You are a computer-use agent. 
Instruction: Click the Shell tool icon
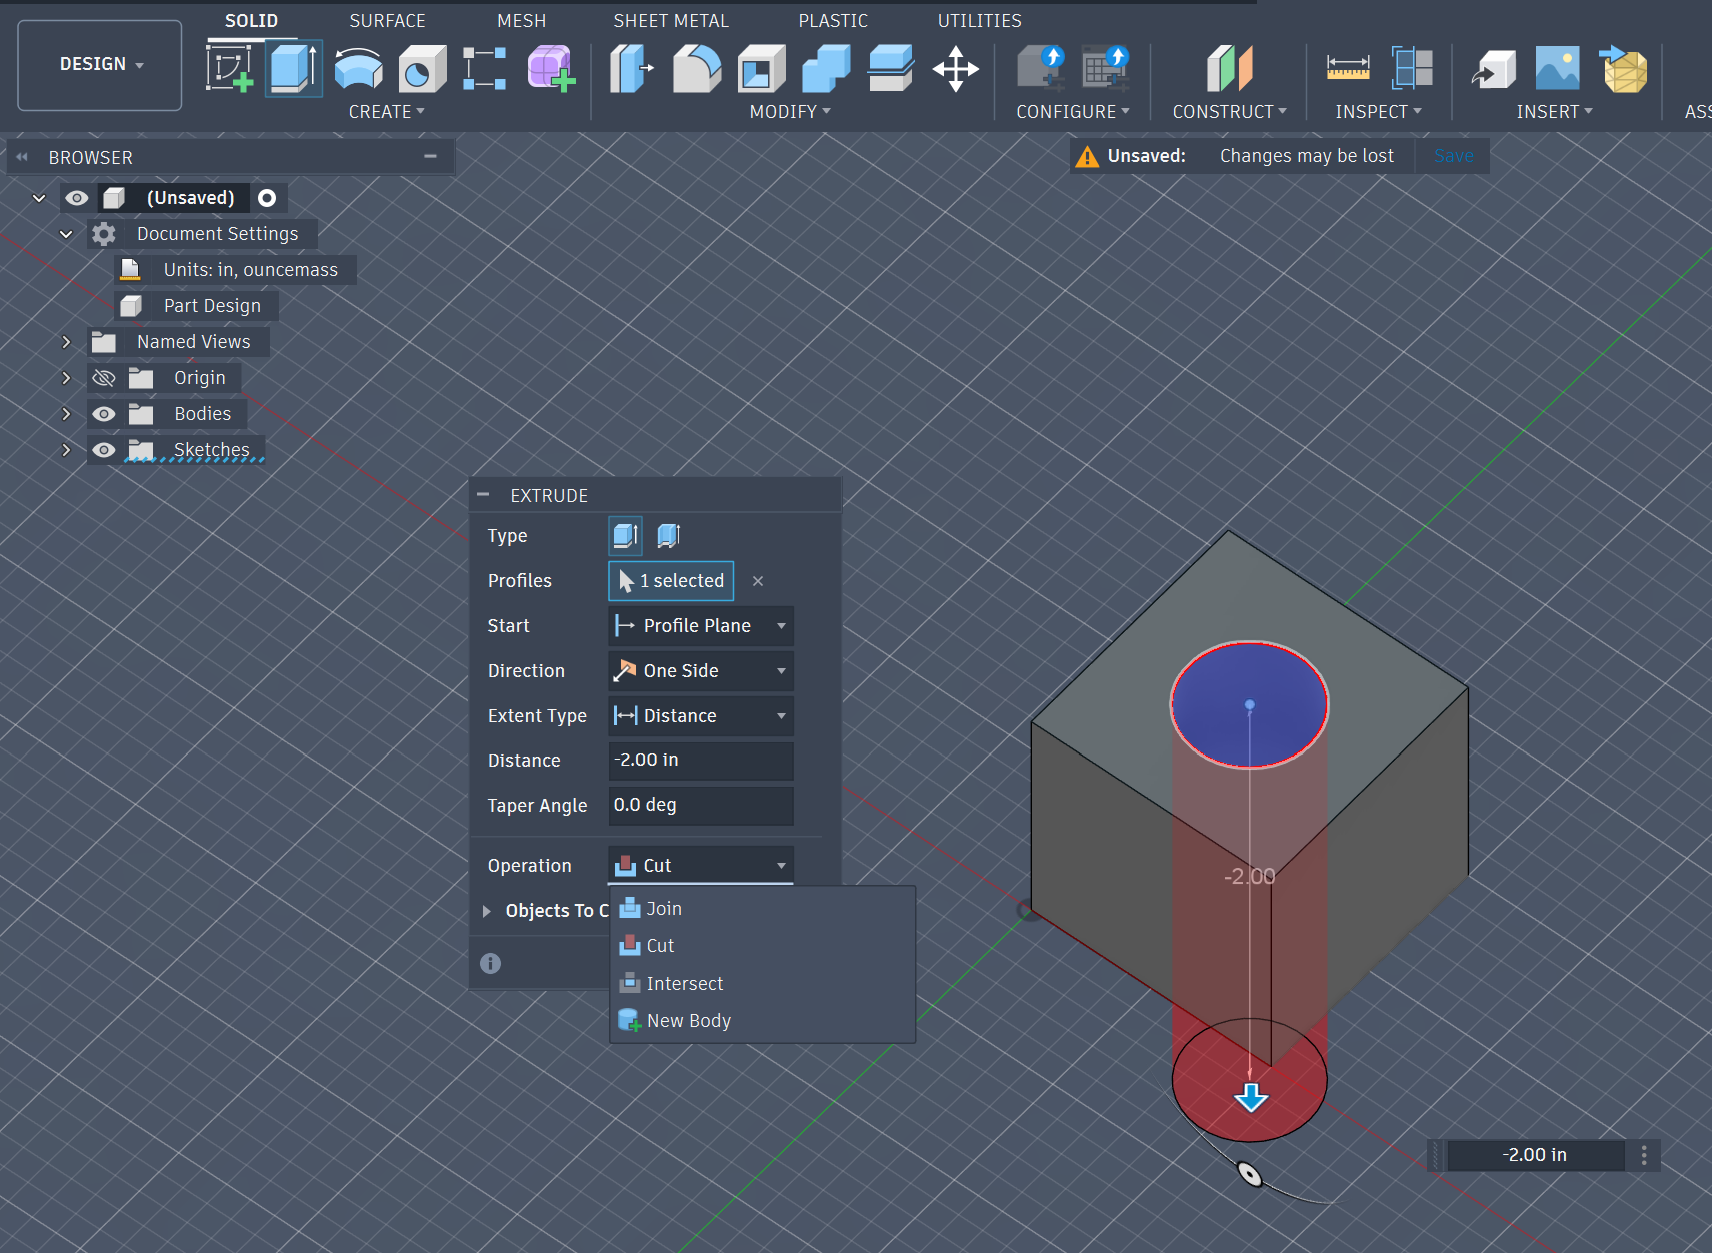[x=761, y=69]
